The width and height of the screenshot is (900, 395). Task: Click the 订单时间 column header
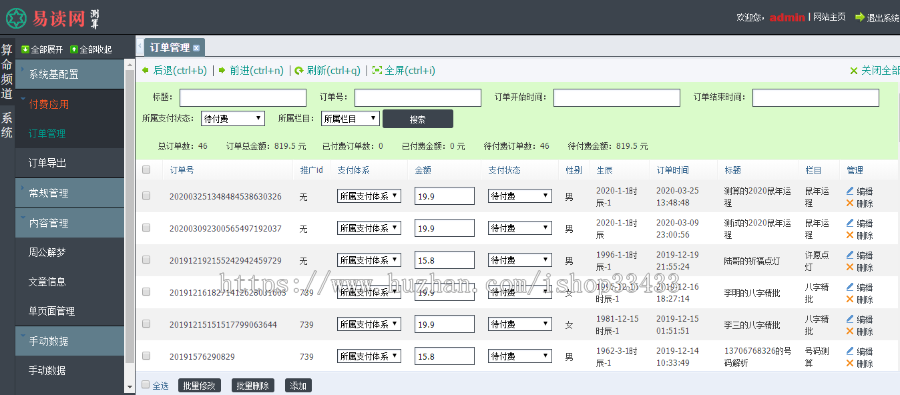tap(673, 170)
